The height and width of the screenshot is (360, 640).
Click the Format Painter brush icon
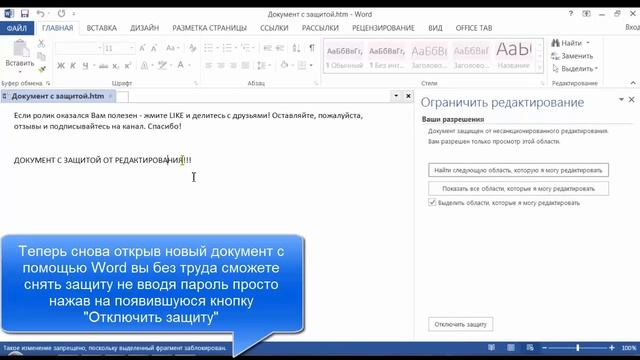point(41,69)
